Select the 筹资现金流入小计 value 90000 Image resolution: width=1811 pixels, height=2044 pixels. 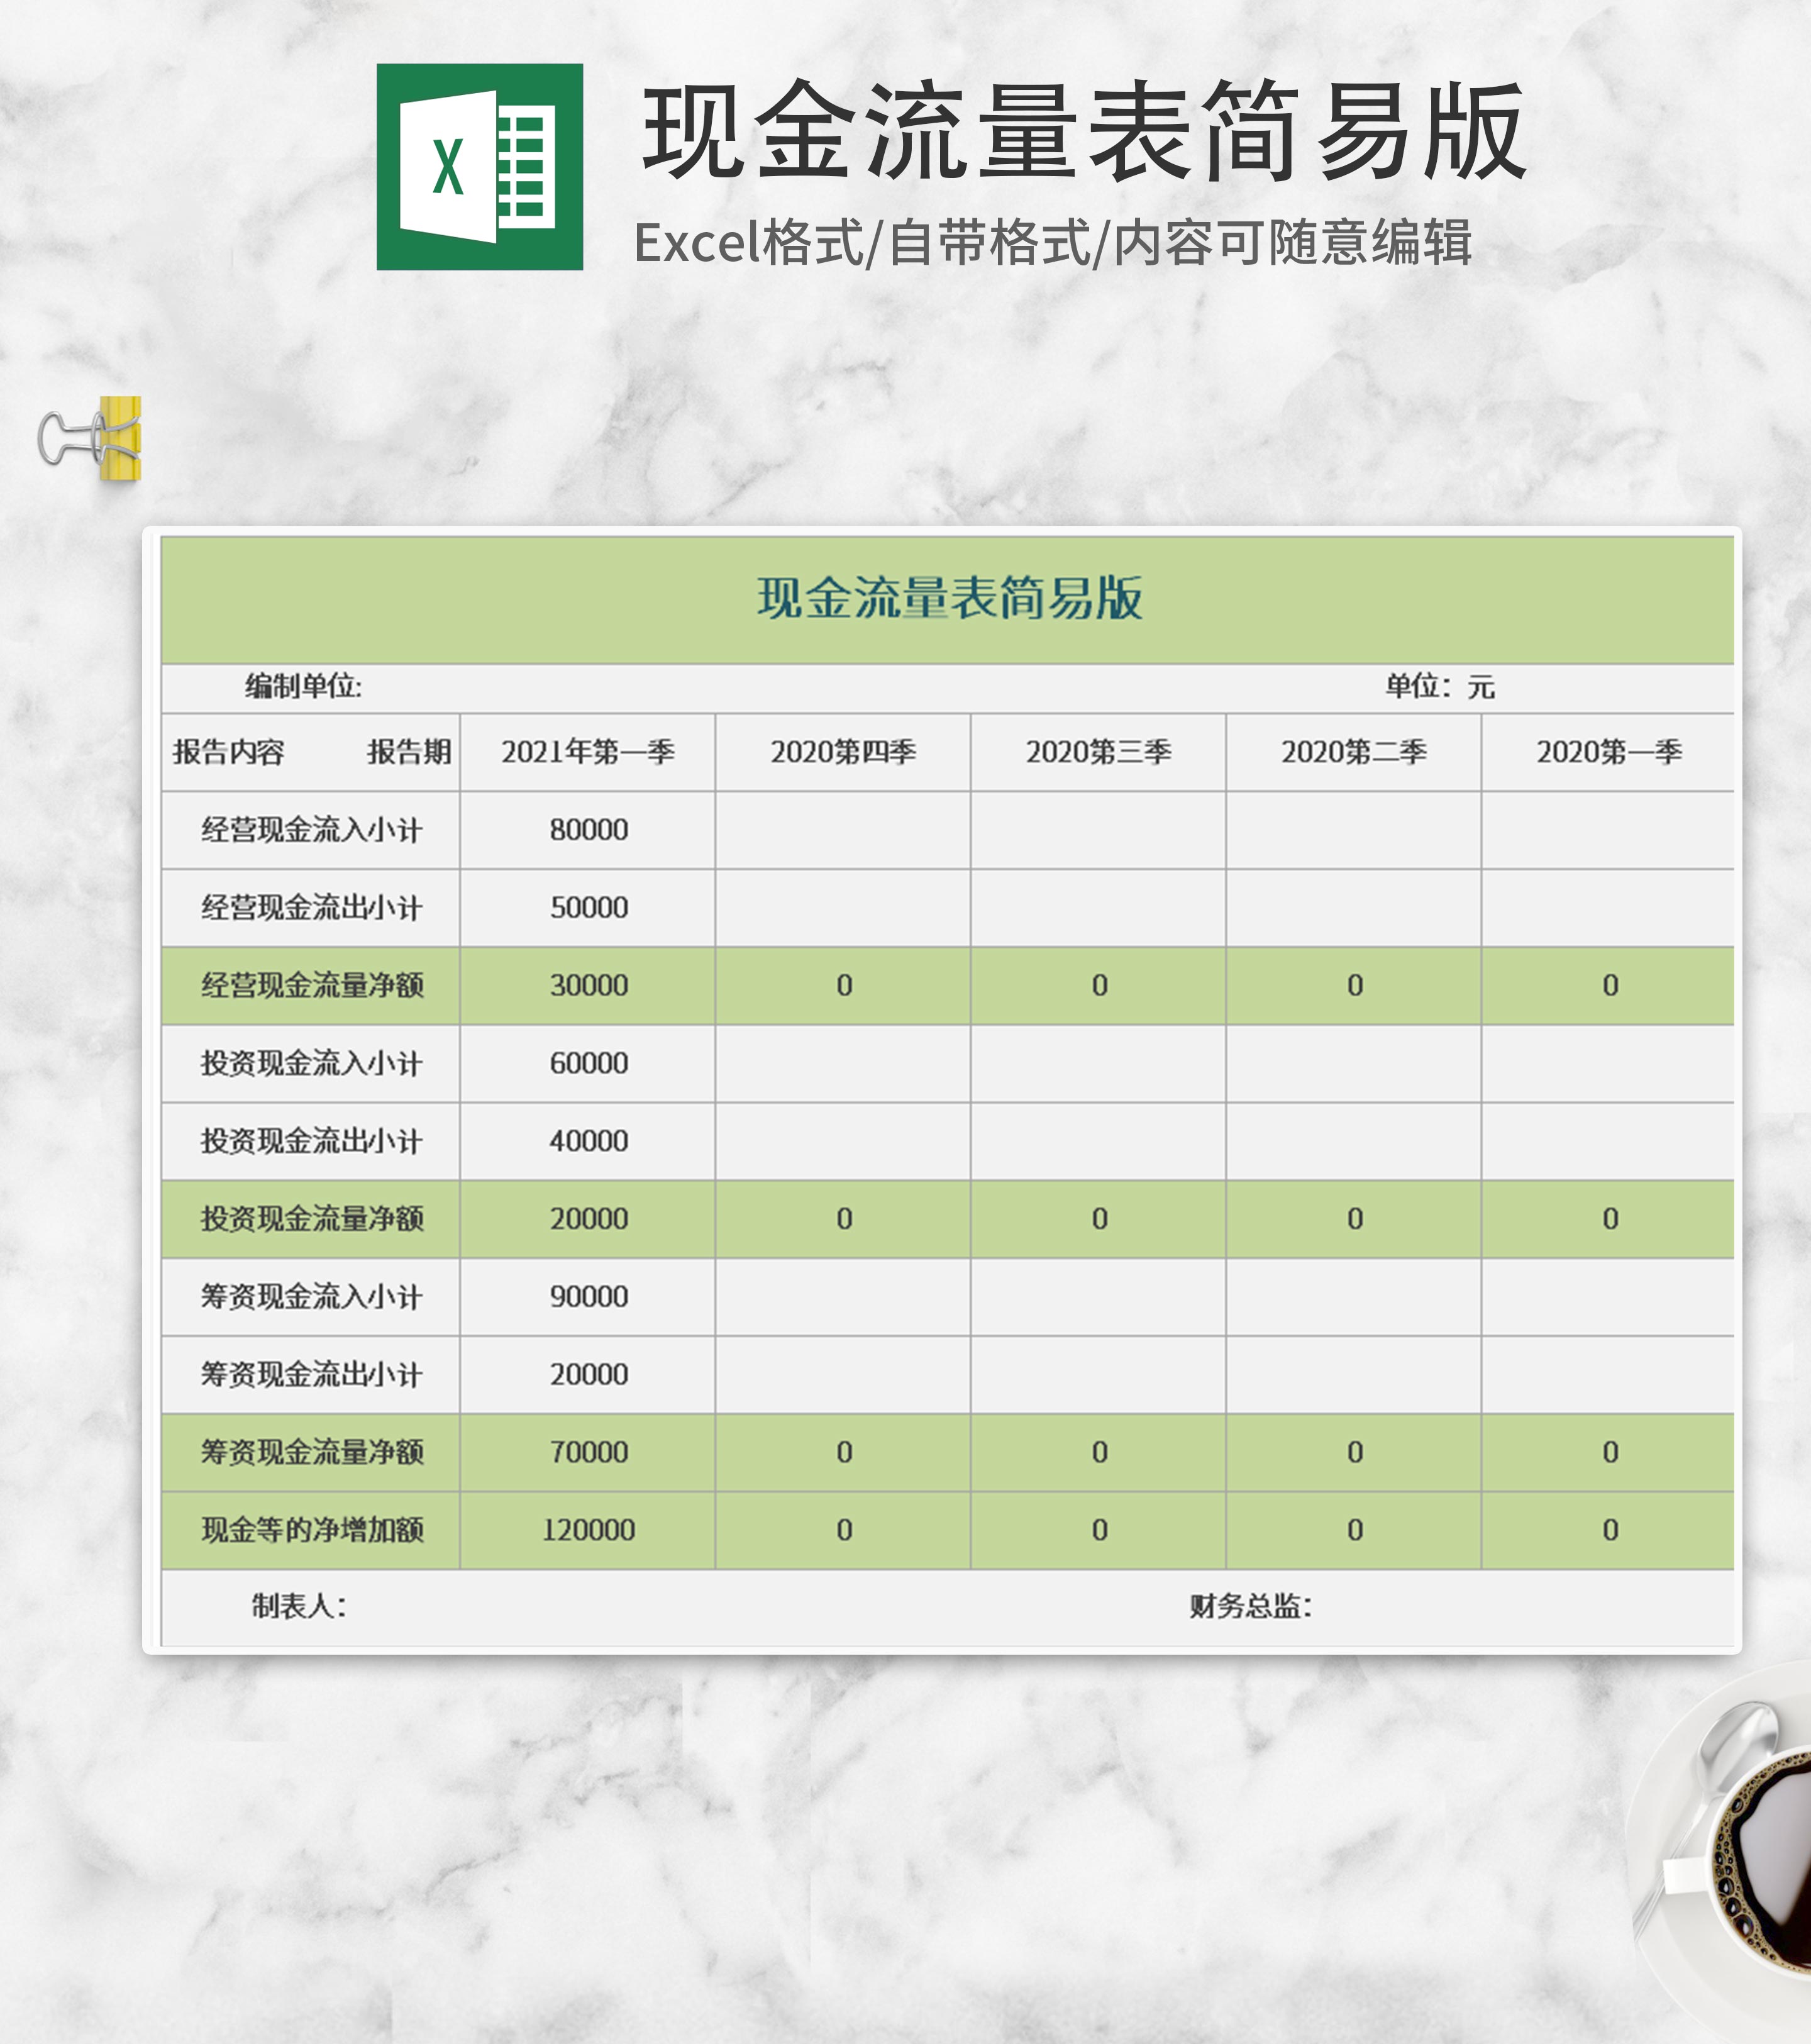588,1297
